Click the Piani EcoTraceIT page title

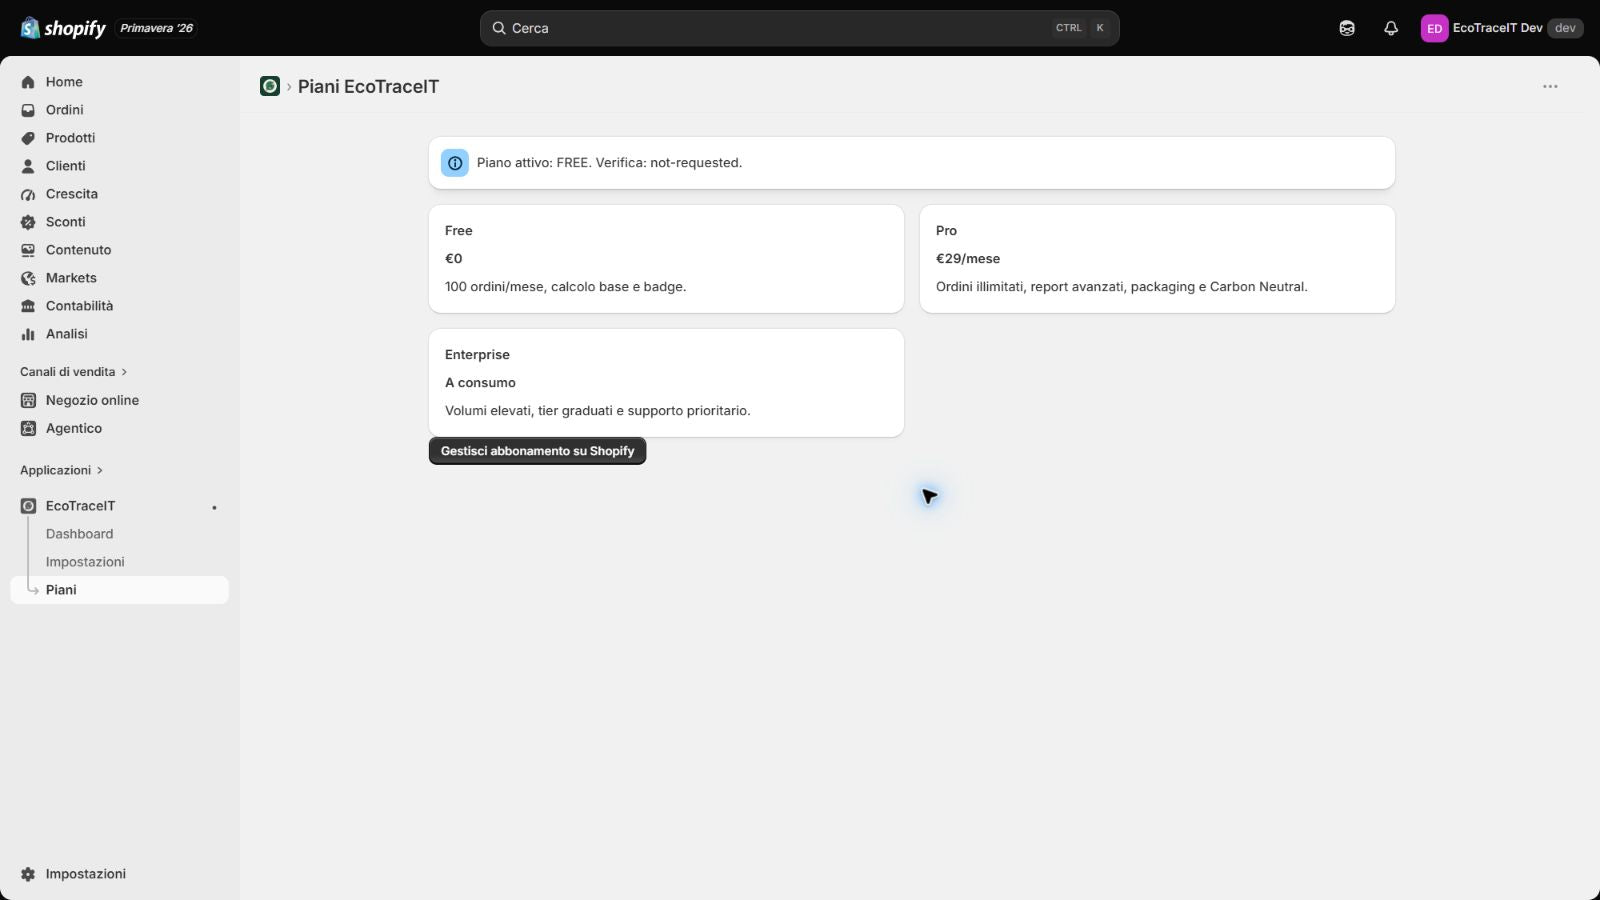(x=368, y=86)
